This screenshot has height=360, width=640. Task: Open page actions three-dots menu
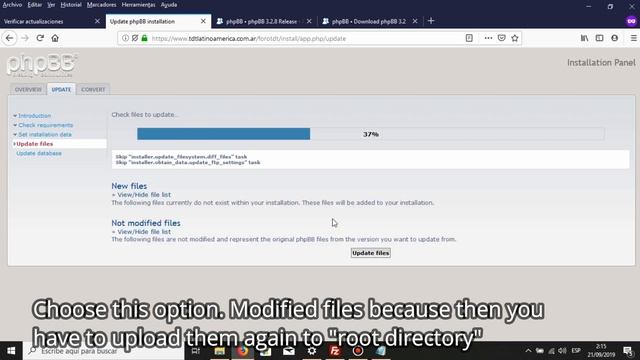tap(488, 38)
